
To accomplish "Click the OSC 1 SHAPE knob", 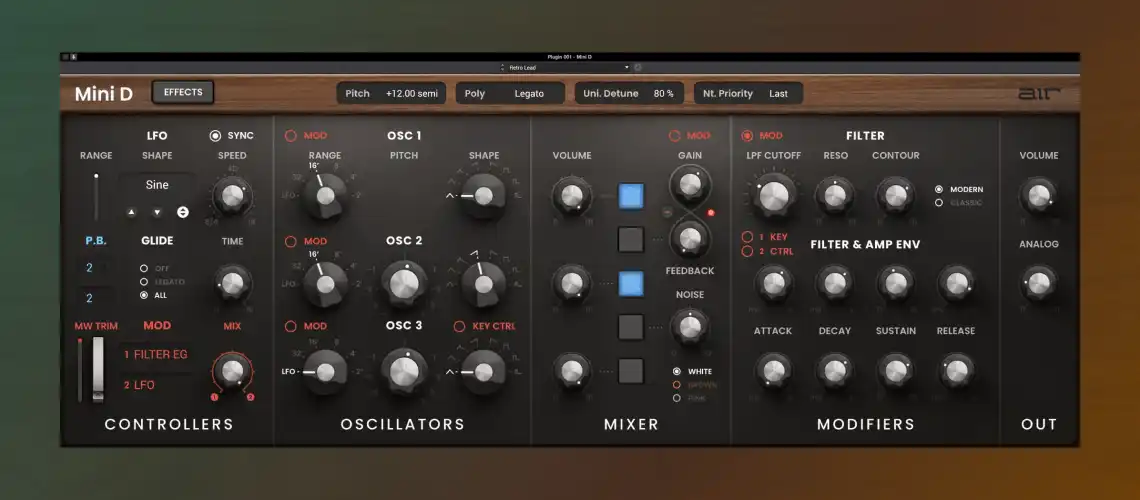I will point(483,195).
